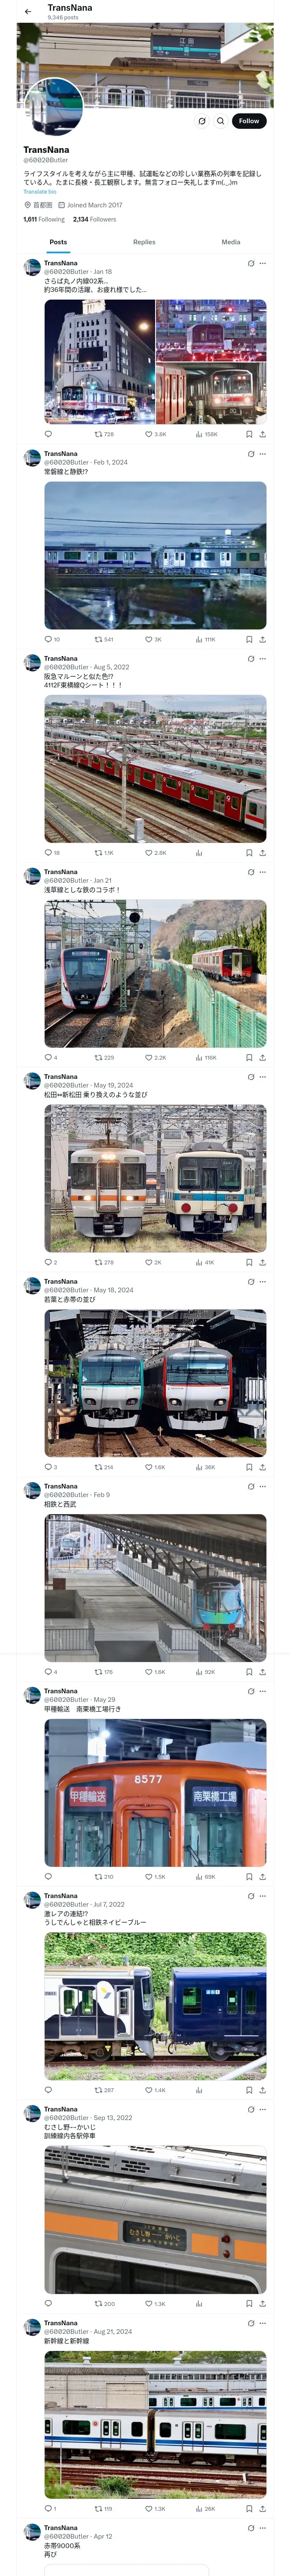The width and height of the screenshot is (290, 2576).
Task: Switch to the Media tab
Action: coord(231,242)
